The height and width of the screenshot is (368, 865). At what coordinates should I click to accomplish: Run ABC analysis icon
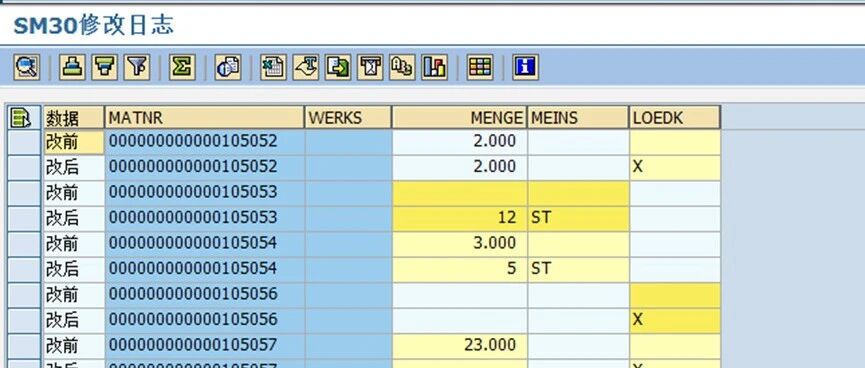(403, 67)
